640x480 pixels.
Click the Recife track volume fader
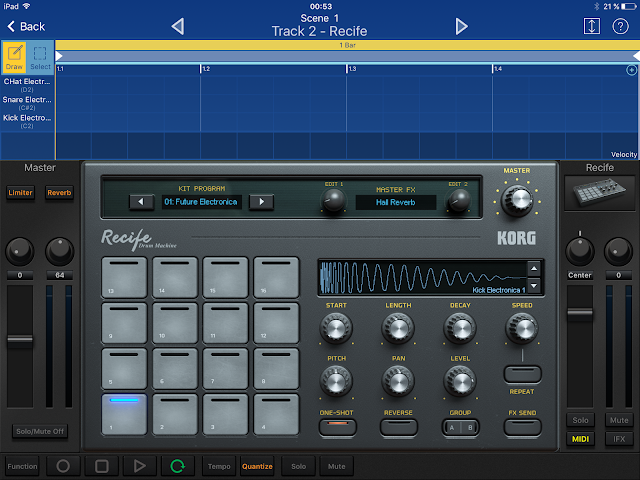580,313
